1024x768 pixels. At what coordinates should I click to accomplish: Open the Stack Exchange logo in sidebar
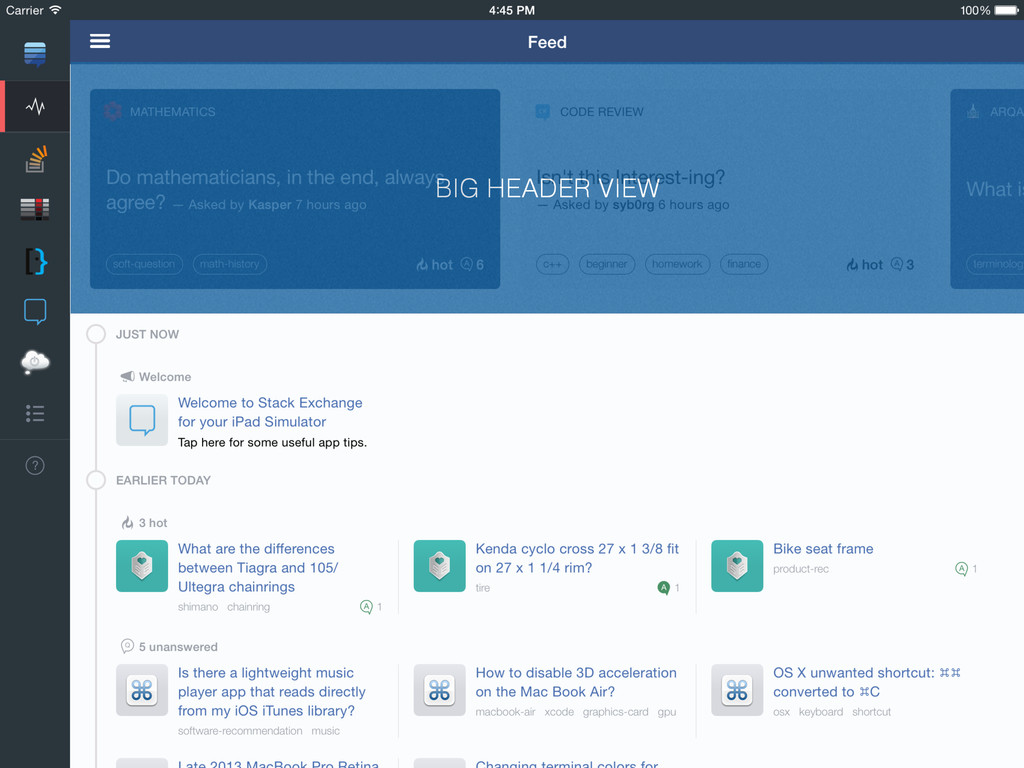pos(35,54)
